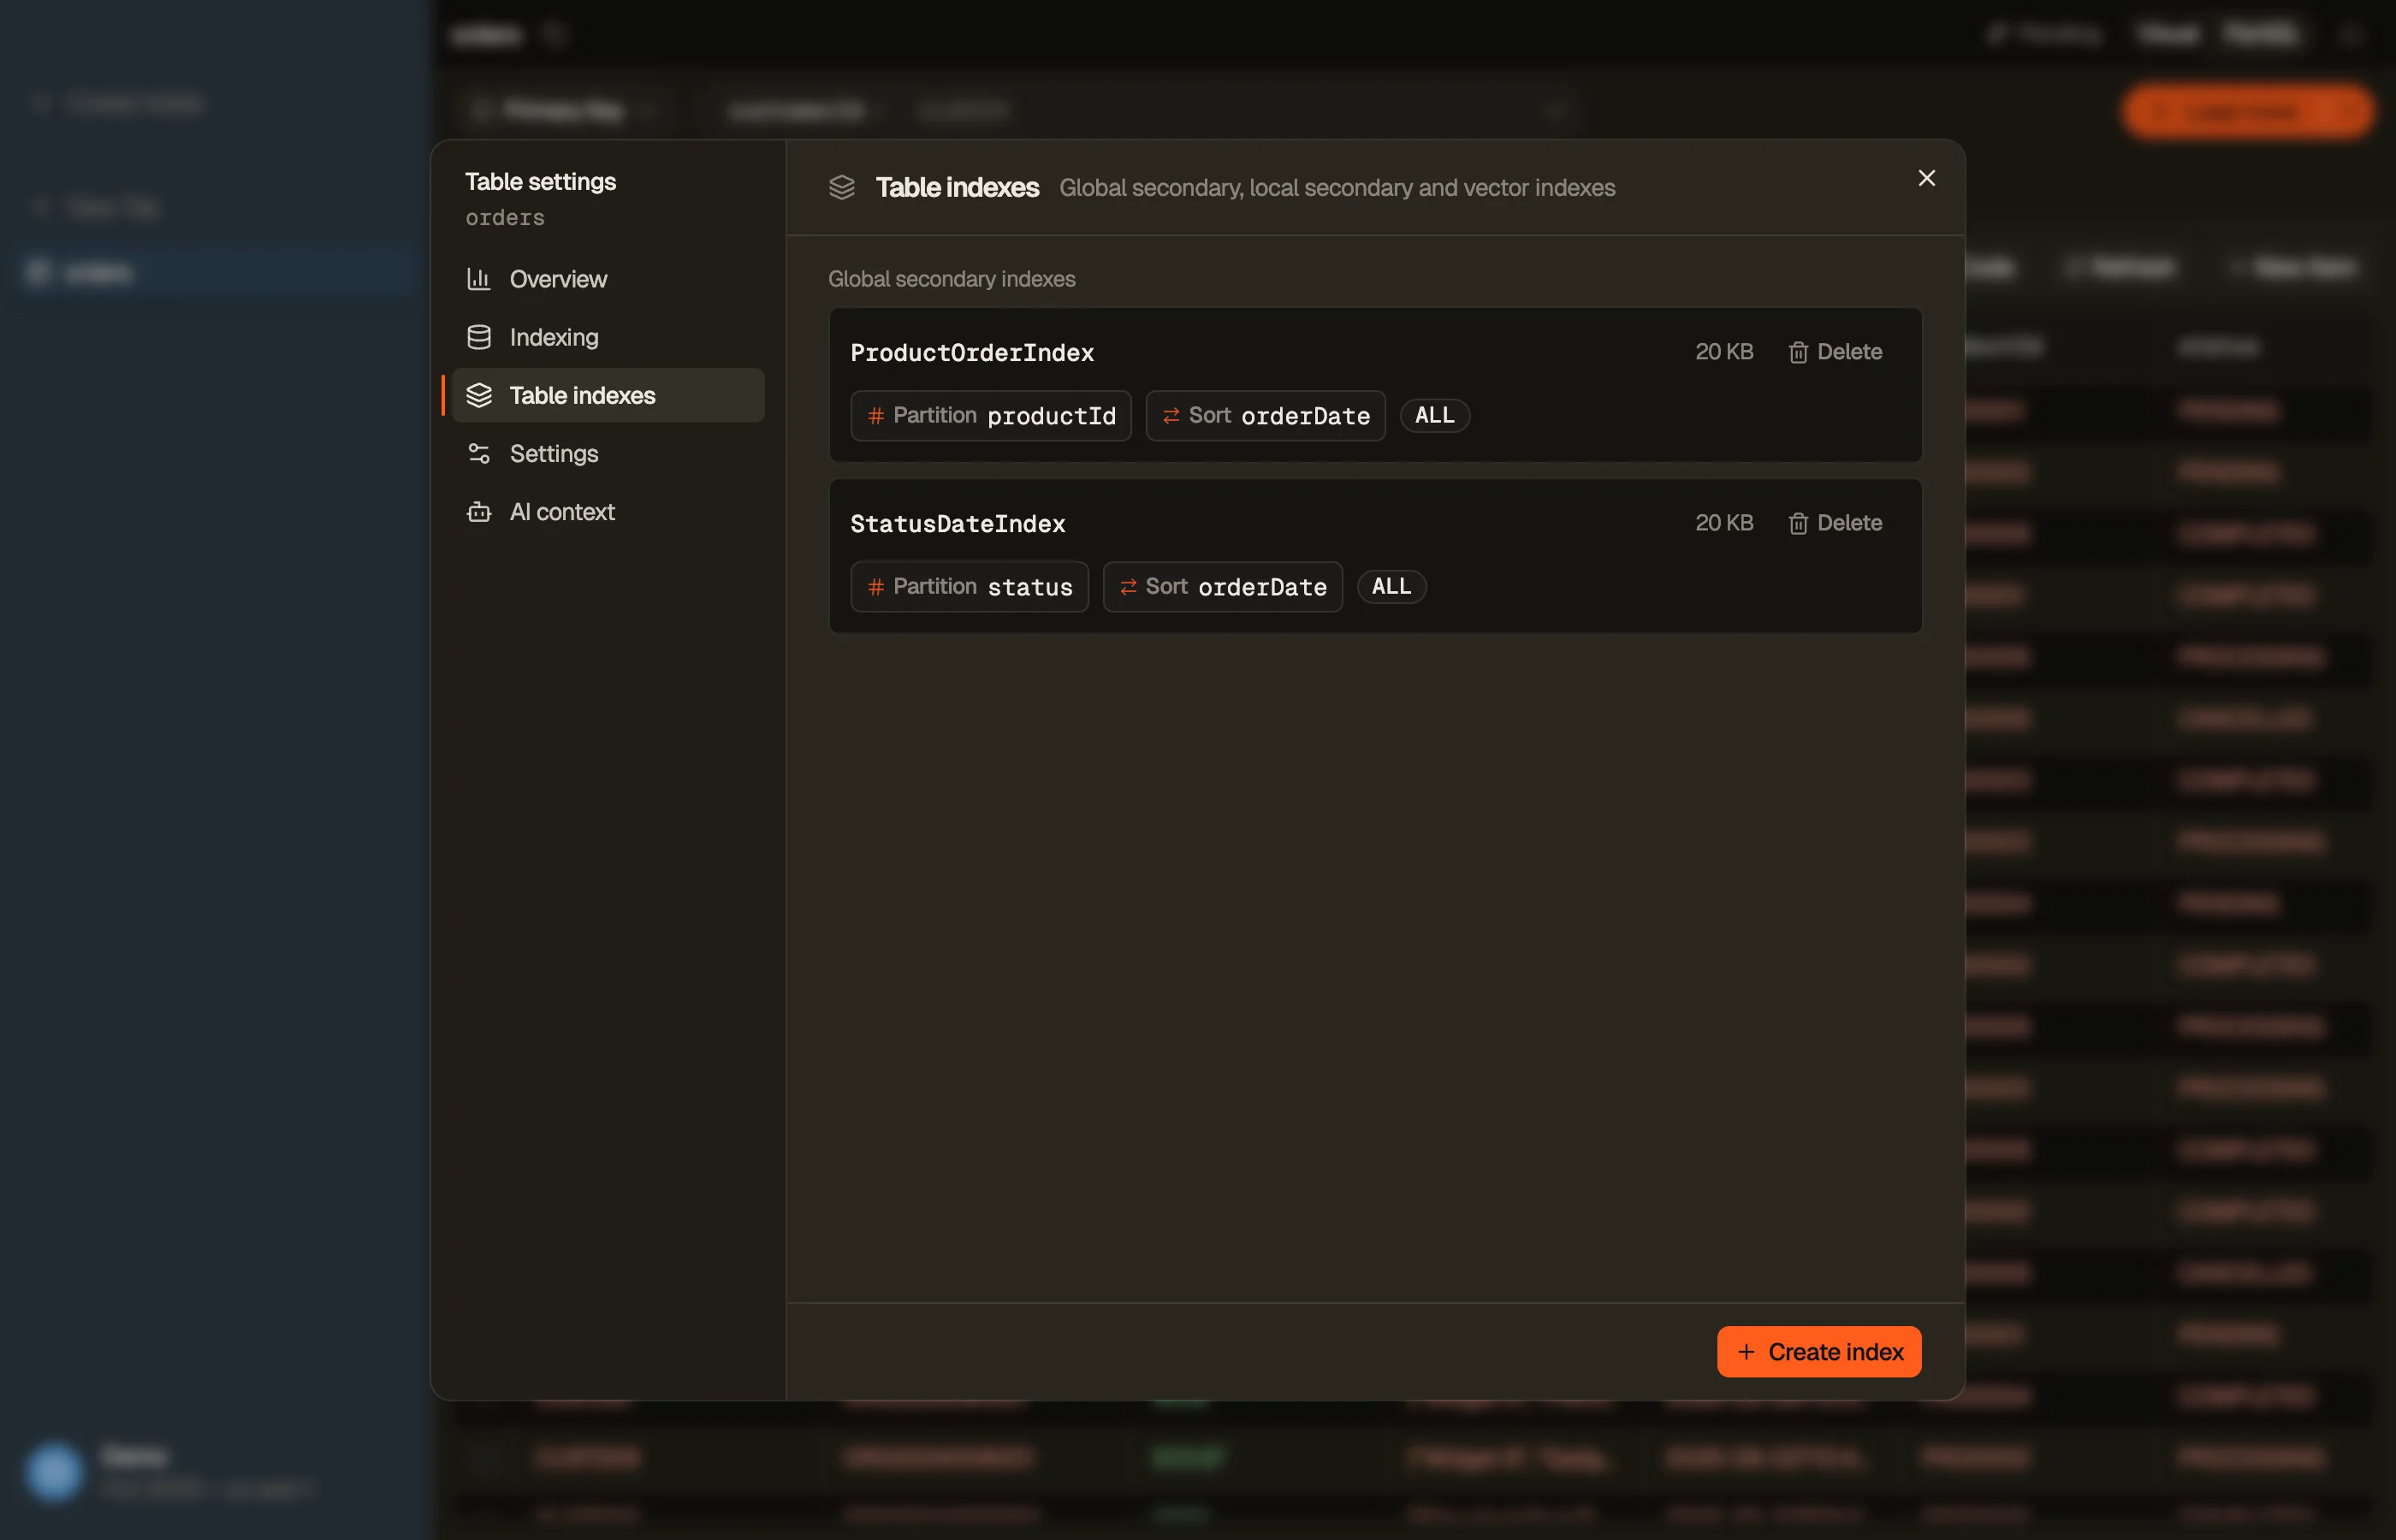Open the Overview section
2396x1540 pixels.
click(608, 279)
